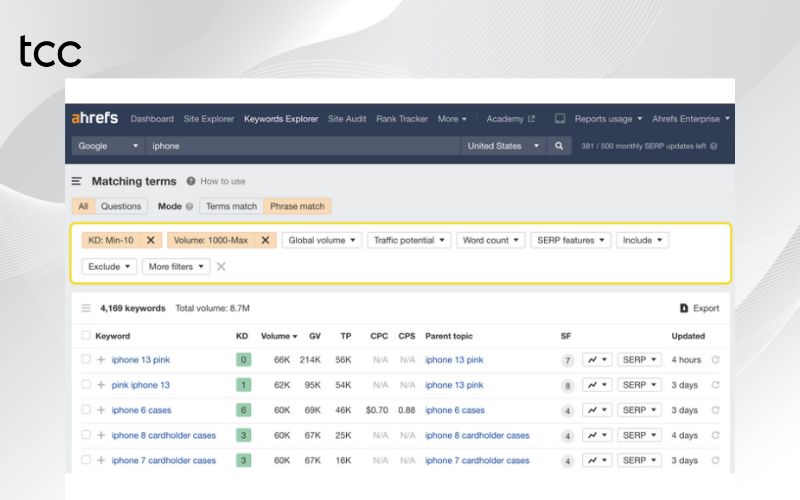Click the Ahrefs logo
Image resolution: width=800 pixels, height=500 pixels.
tap(95, 118)
